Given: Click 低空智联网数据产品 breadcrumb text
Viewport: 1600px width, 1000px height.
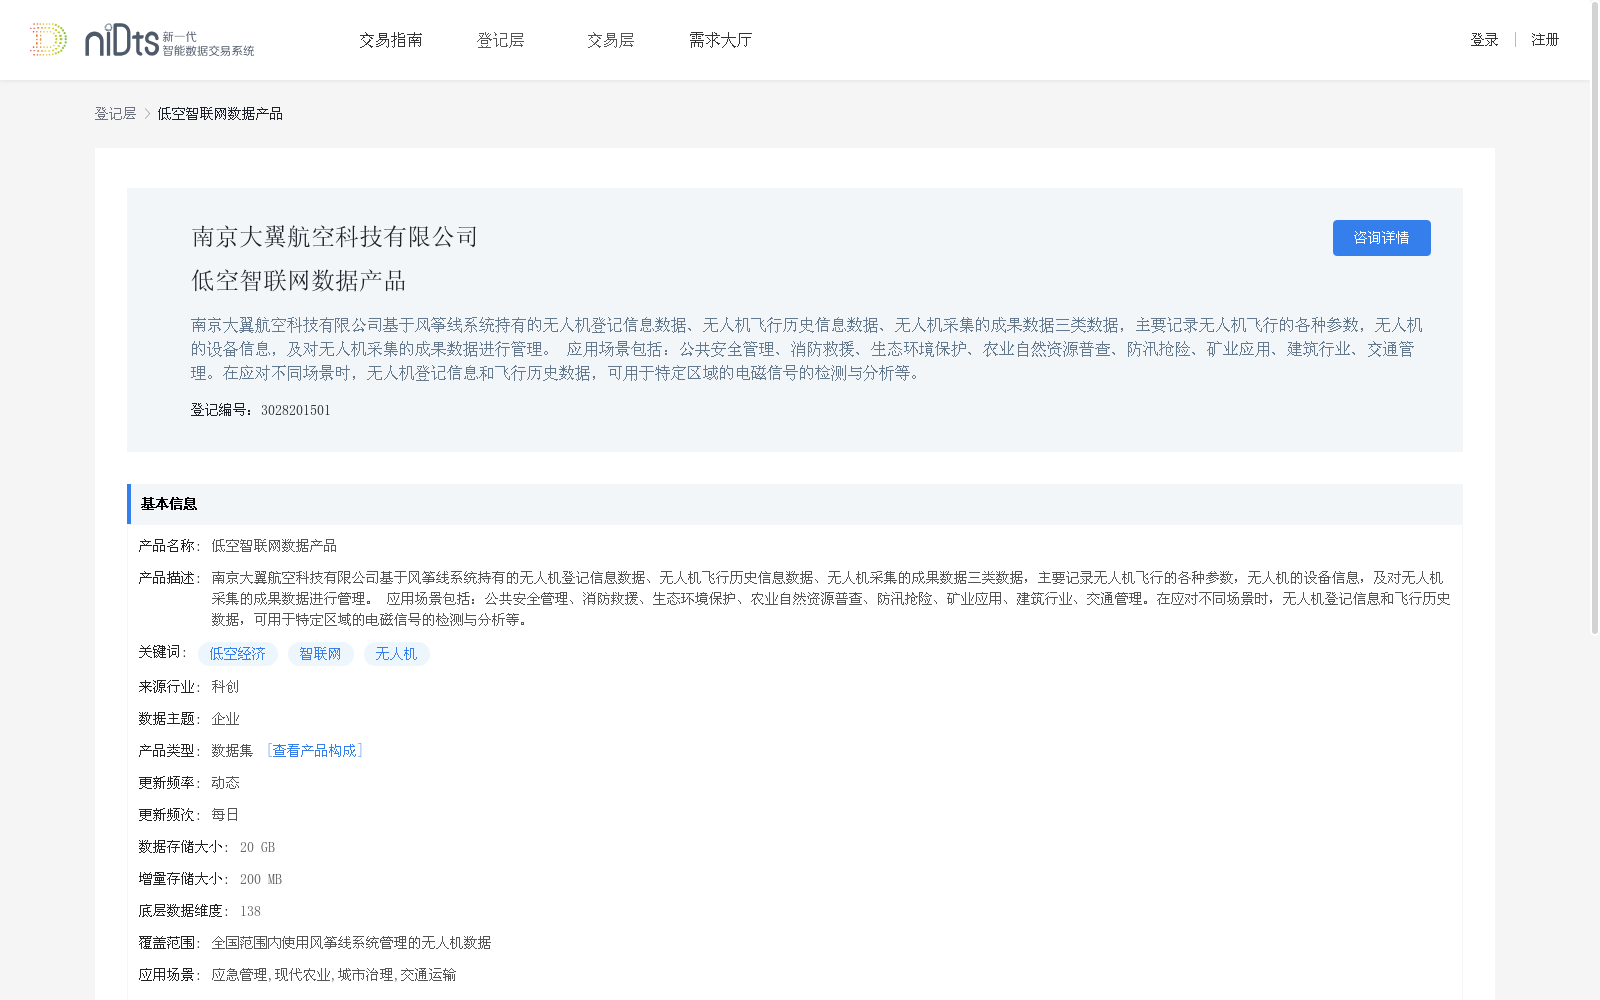Looking at the screenshot, I should click(220, 114).
